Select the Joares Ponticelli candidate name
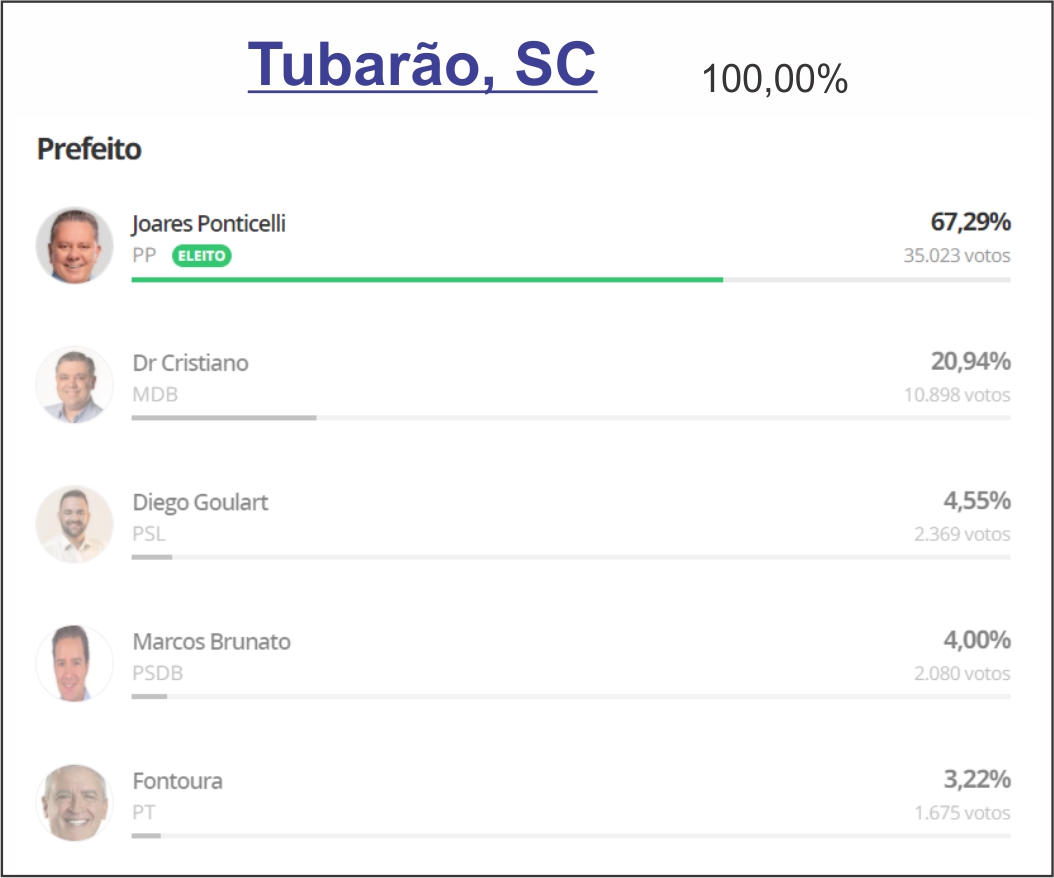The image size is (1054, 878). coord(208,224)
